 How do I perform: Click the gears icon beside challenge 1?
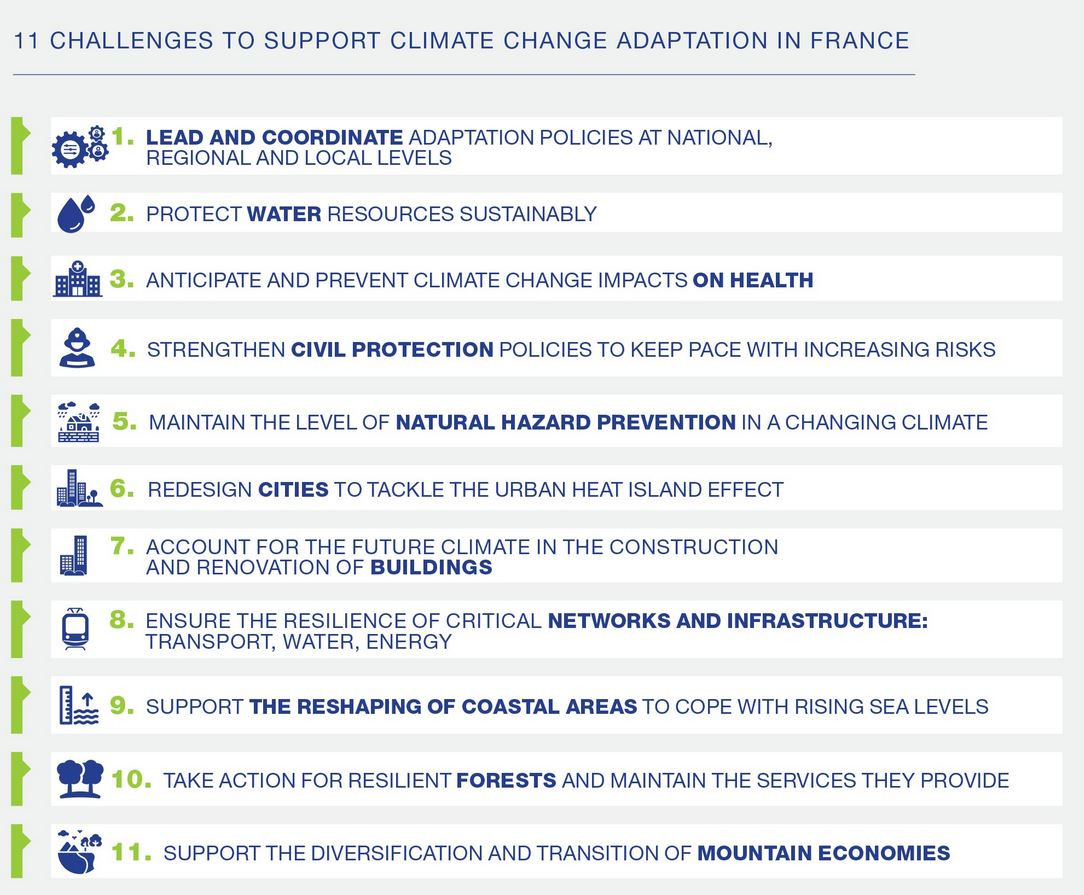[x=79, y=146]
